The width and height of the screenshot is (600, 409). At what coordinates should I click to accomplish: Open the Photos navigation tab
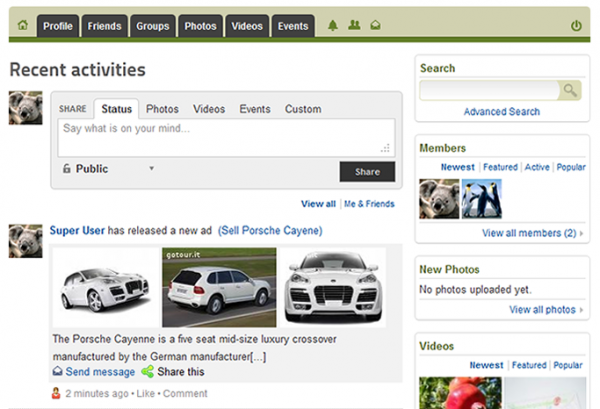[x=201, y=26]
